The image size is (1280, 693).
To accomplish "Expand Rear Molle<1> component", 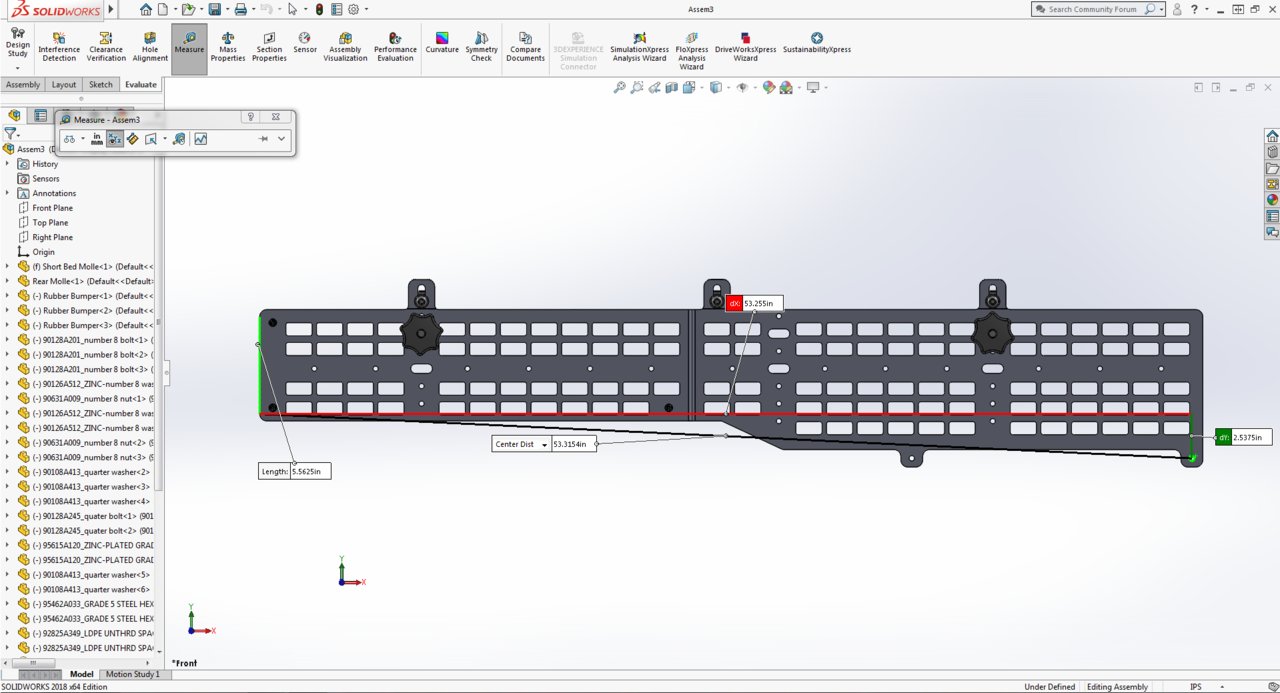I will [x=7, y=281].
